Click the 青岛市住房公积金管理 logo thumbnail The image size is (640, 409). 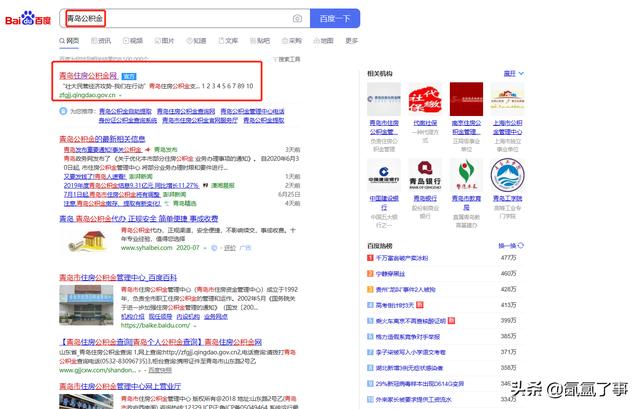pos(384,99)
